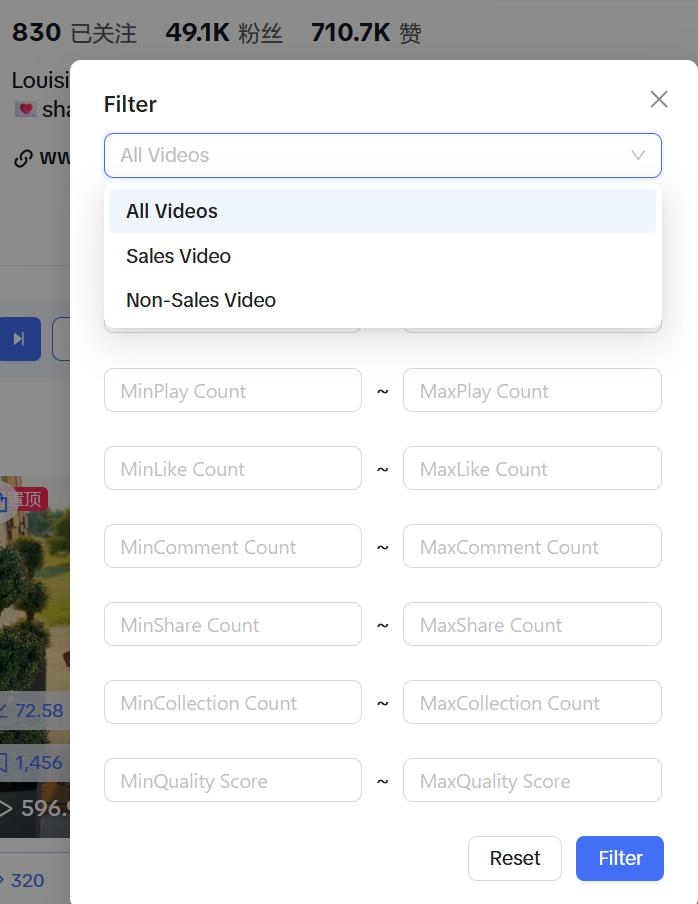The width and height of the screenshot is (698, 904).
Task: Click the Reset button
Action: tap(515, 858)
